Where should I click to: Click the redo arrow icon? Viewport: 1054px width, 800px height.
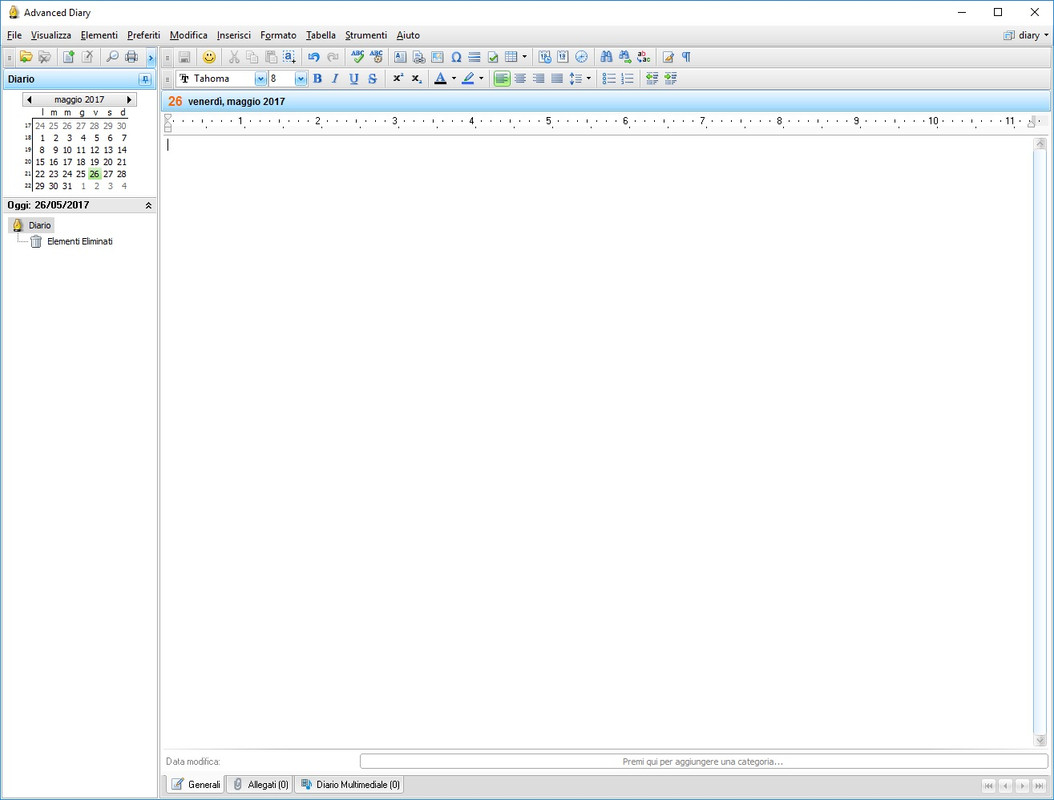coord(332,57)
